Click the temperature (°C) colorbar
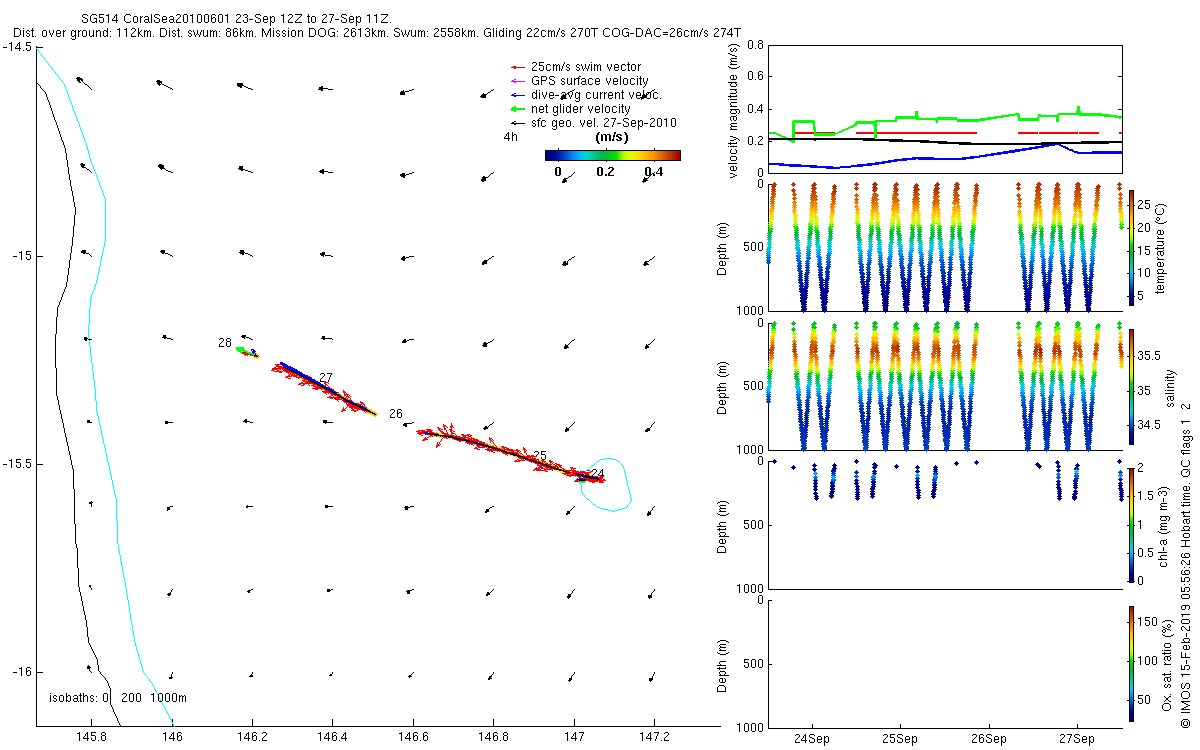 [1131, 247]
